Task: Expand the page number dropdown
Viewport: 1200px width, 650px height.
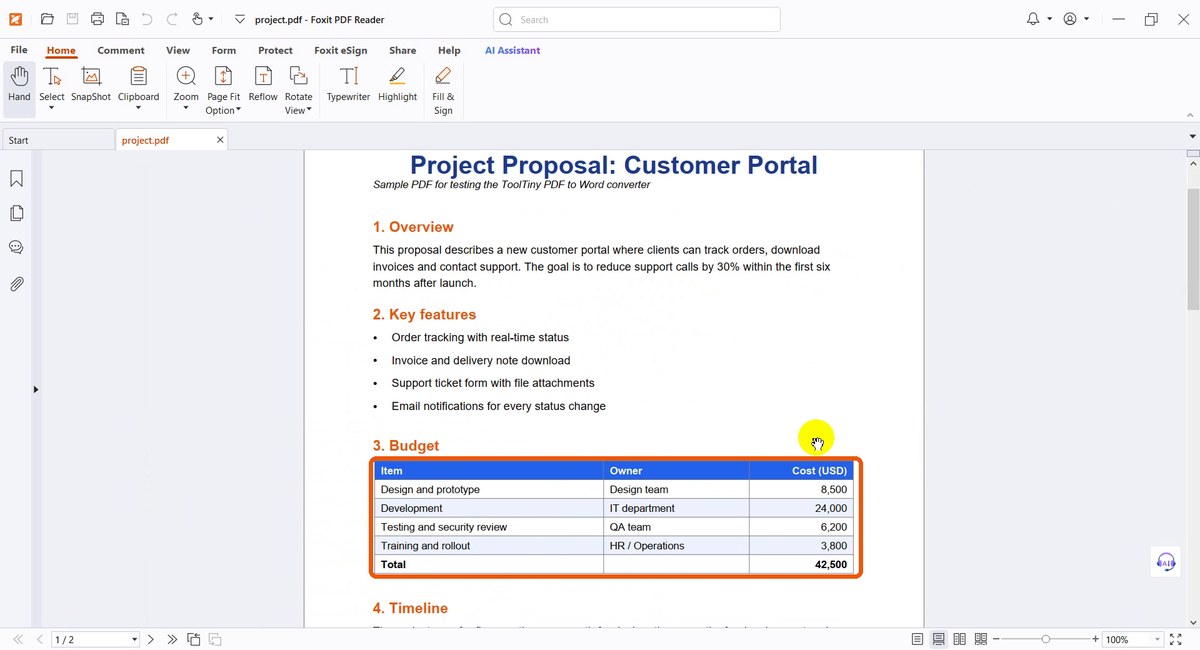Action: point(134,640)
